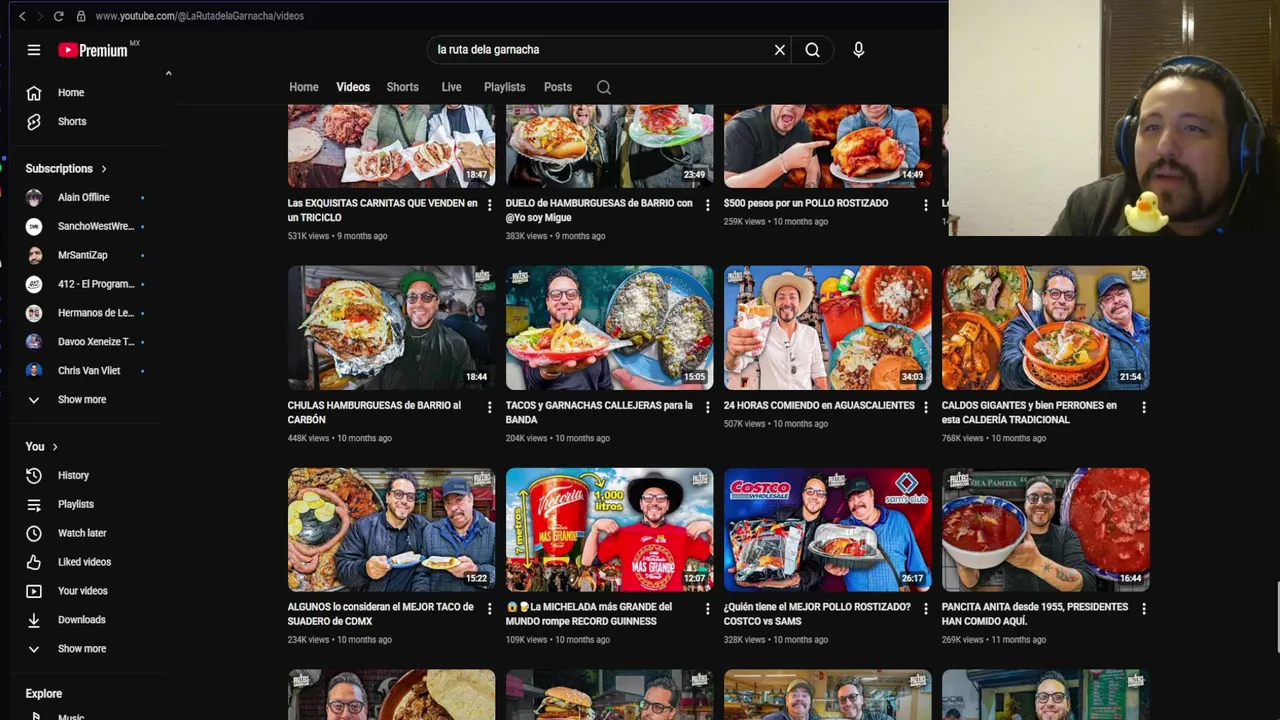1280x720 pixels.
Task: Open options for EXQUISITAS CARNITAS video
Action: [x=489, y=205]
